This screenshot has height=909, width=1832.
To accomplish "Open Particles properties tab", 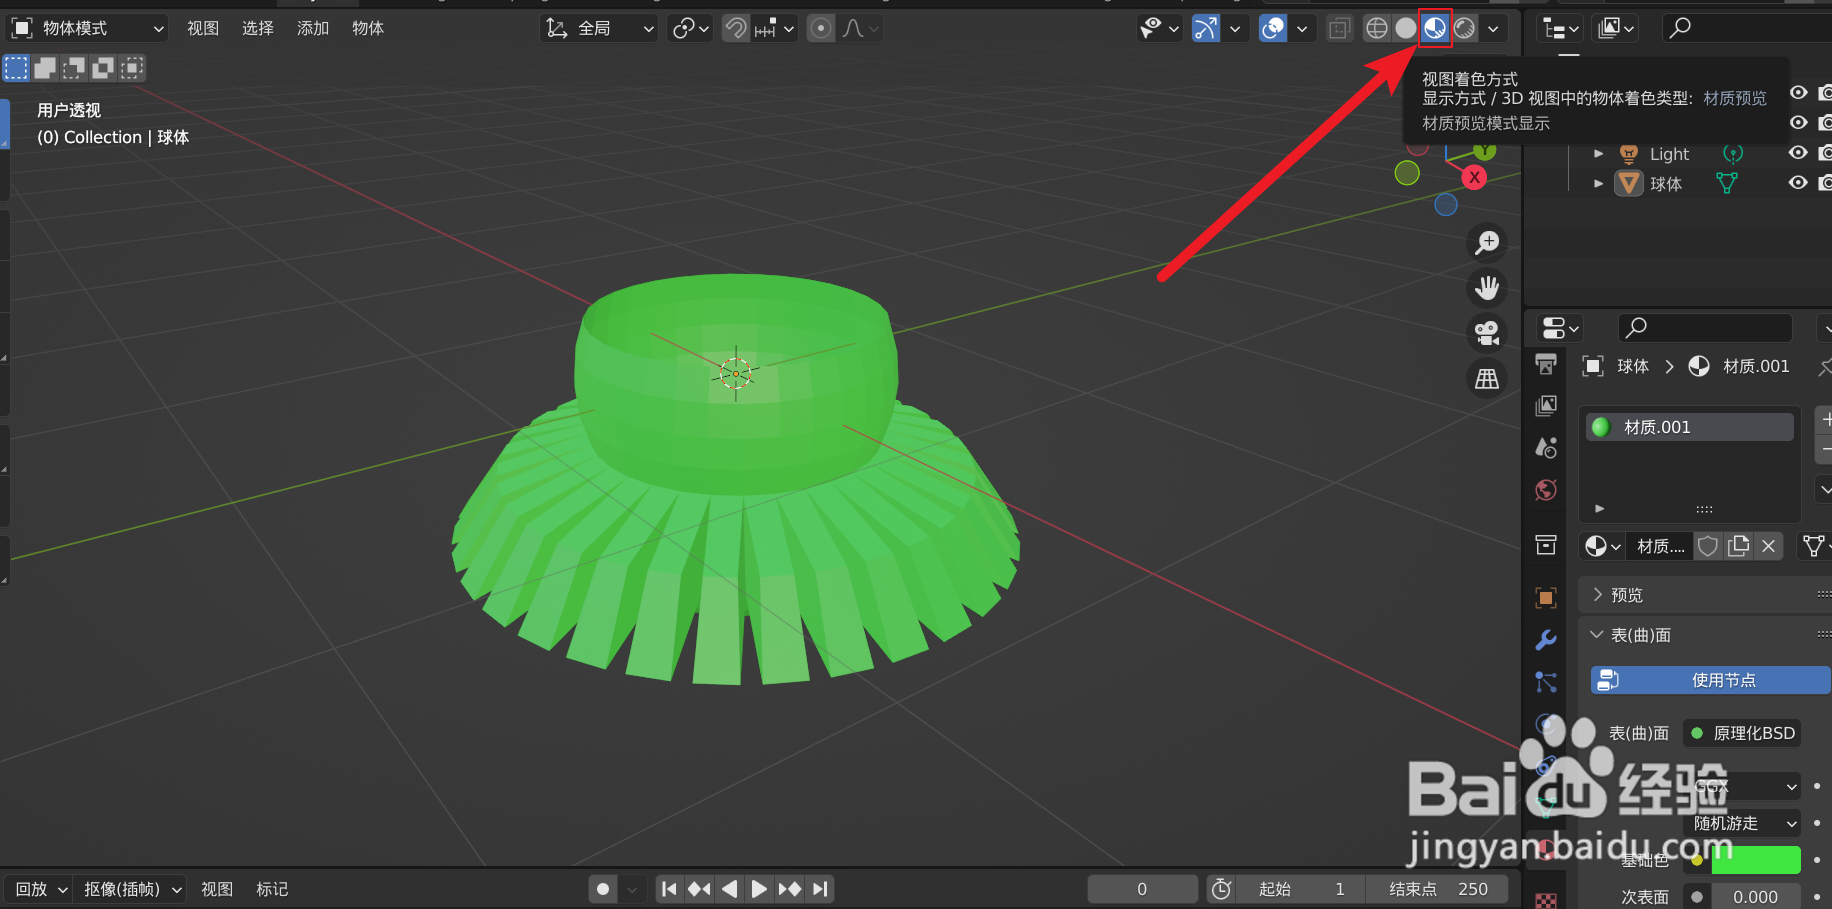I will click(1546, 682).
